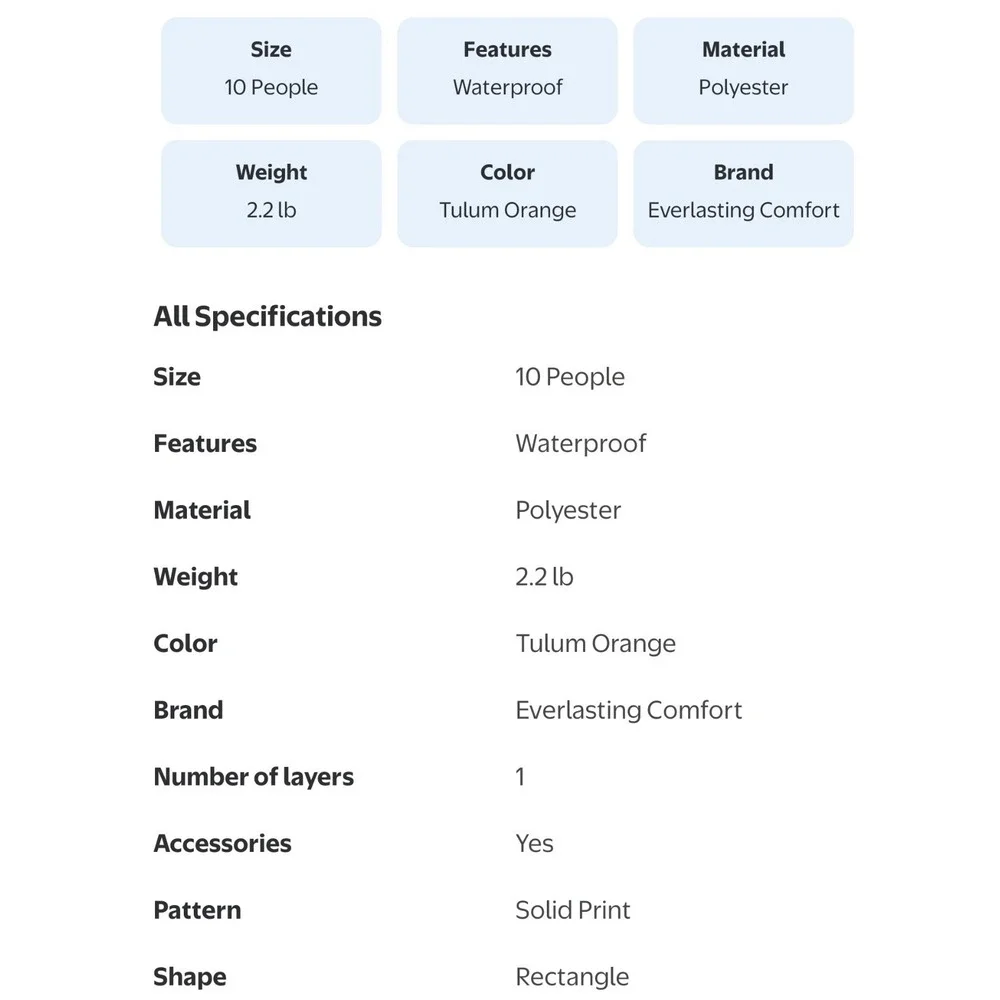Click the Color Tulum Orange card
This screenshot has width=1000, height=1000.
pyautogui.click(x=507, y=193)
